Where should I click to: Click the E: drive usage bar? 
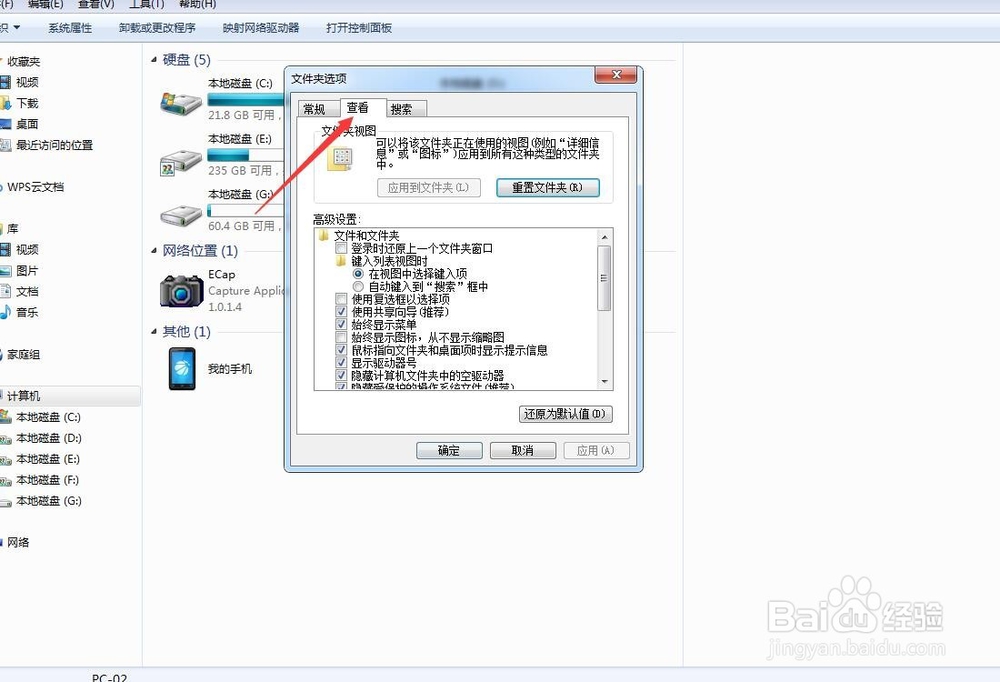pyautogui.click(x=246, y=155)
